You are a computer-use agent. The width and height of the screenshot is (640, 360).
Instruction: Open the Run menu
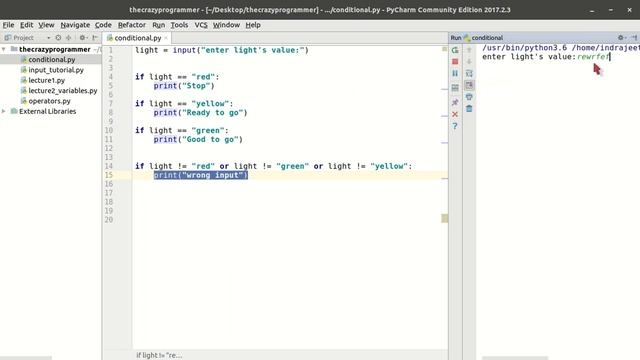pyautogui.click(x=158, y=25)
